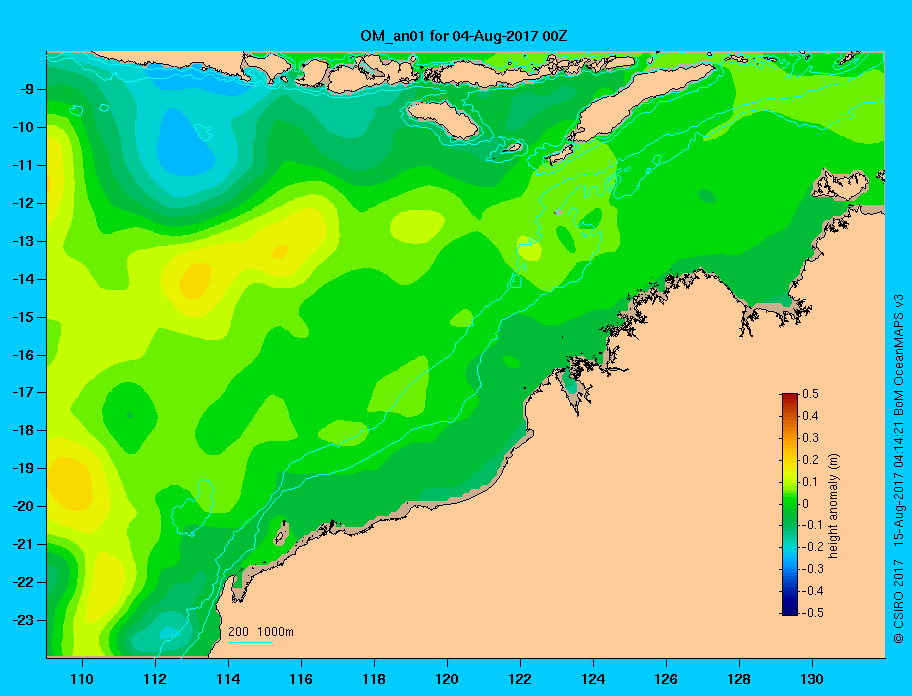Click the height anomaly color bar
The width and height of the screenshot is (912, 696).
pyautogui.click(x=790, y=504)
